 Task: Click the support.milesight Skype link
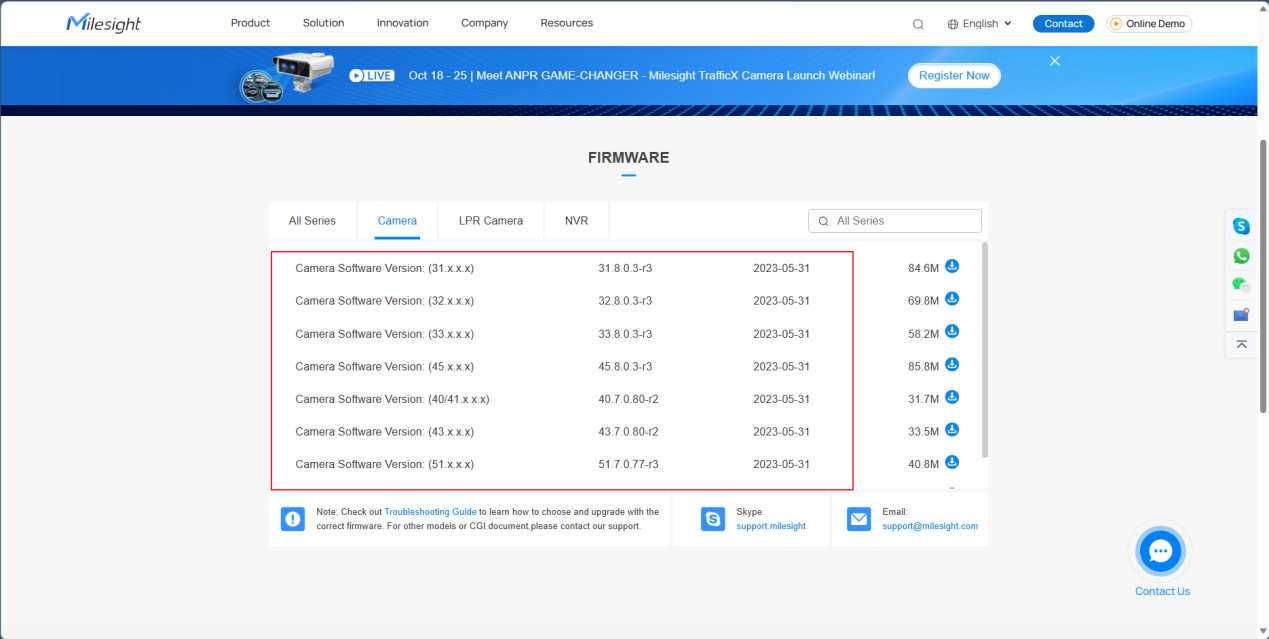click(771, 526)
